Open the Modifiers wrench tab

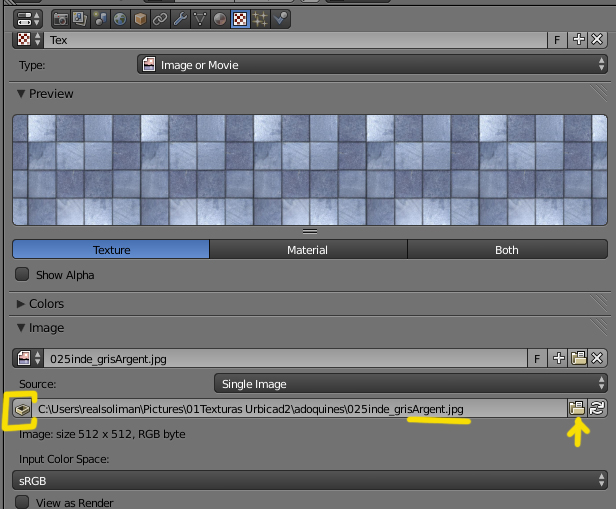[180, 19]
